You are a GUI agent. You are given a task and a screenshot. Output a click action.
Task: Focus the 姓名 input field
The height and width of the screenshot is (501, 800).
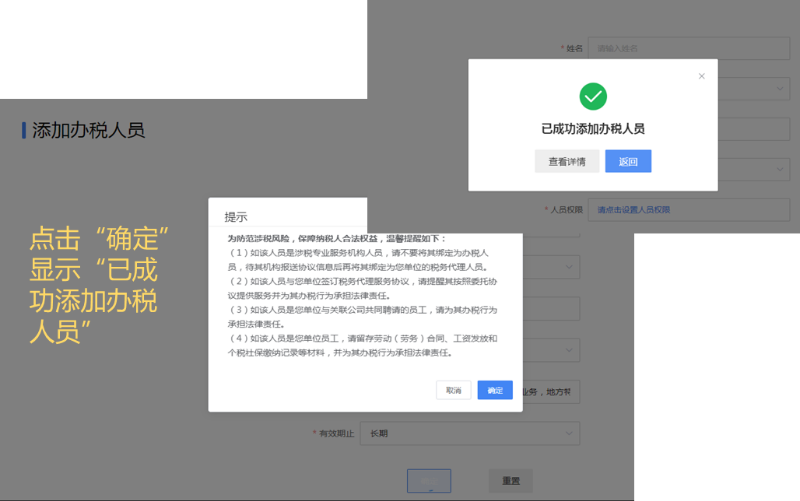(x=680, y=48)
